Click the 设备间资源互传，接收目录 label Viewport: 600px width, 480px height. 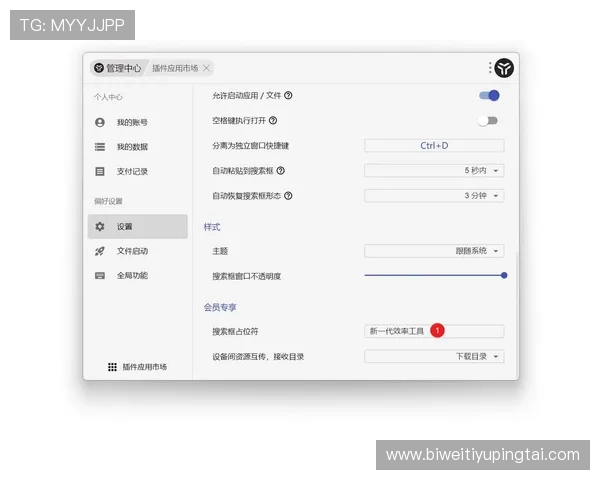point(258,357)
